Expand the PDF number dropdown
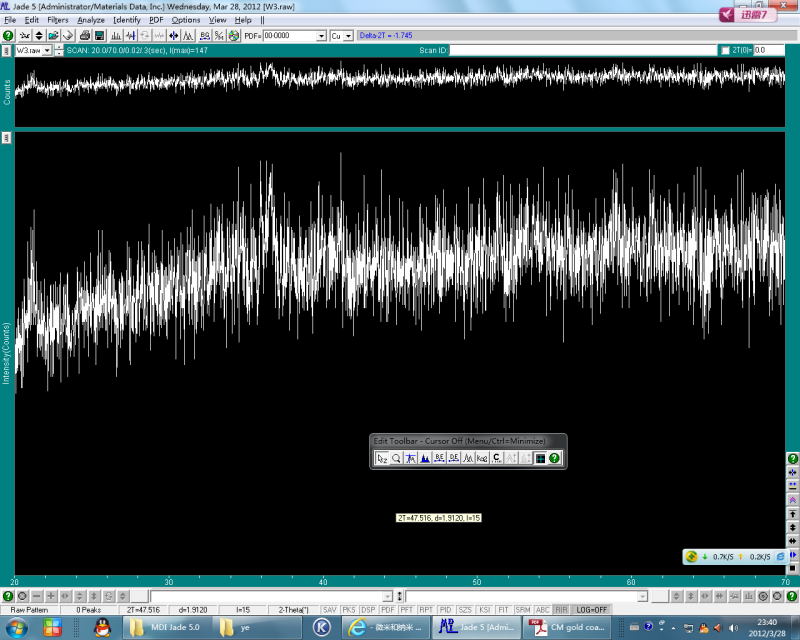This screenshot has height=640, width=800. coord(321,36)
